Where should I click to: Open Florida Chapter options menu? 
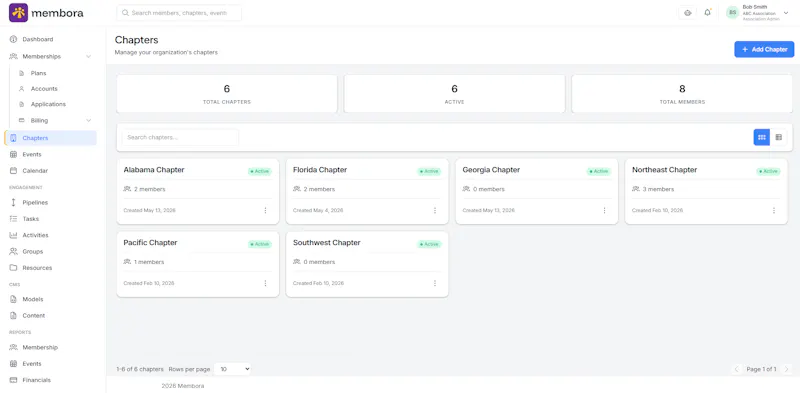[435, 210]
